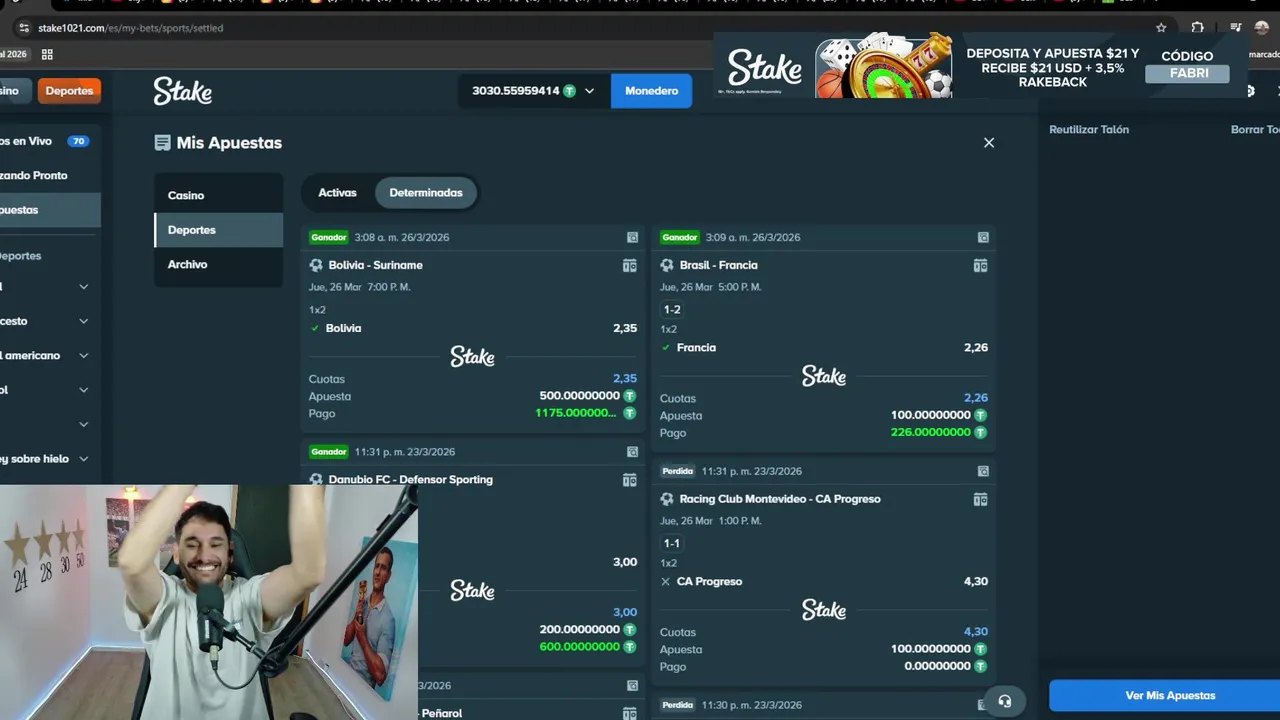Image resolution: width=1280 pixels, height=720 pixels.
Task: Click the 226.00000000 Pago amount
Action: point(930,432)
